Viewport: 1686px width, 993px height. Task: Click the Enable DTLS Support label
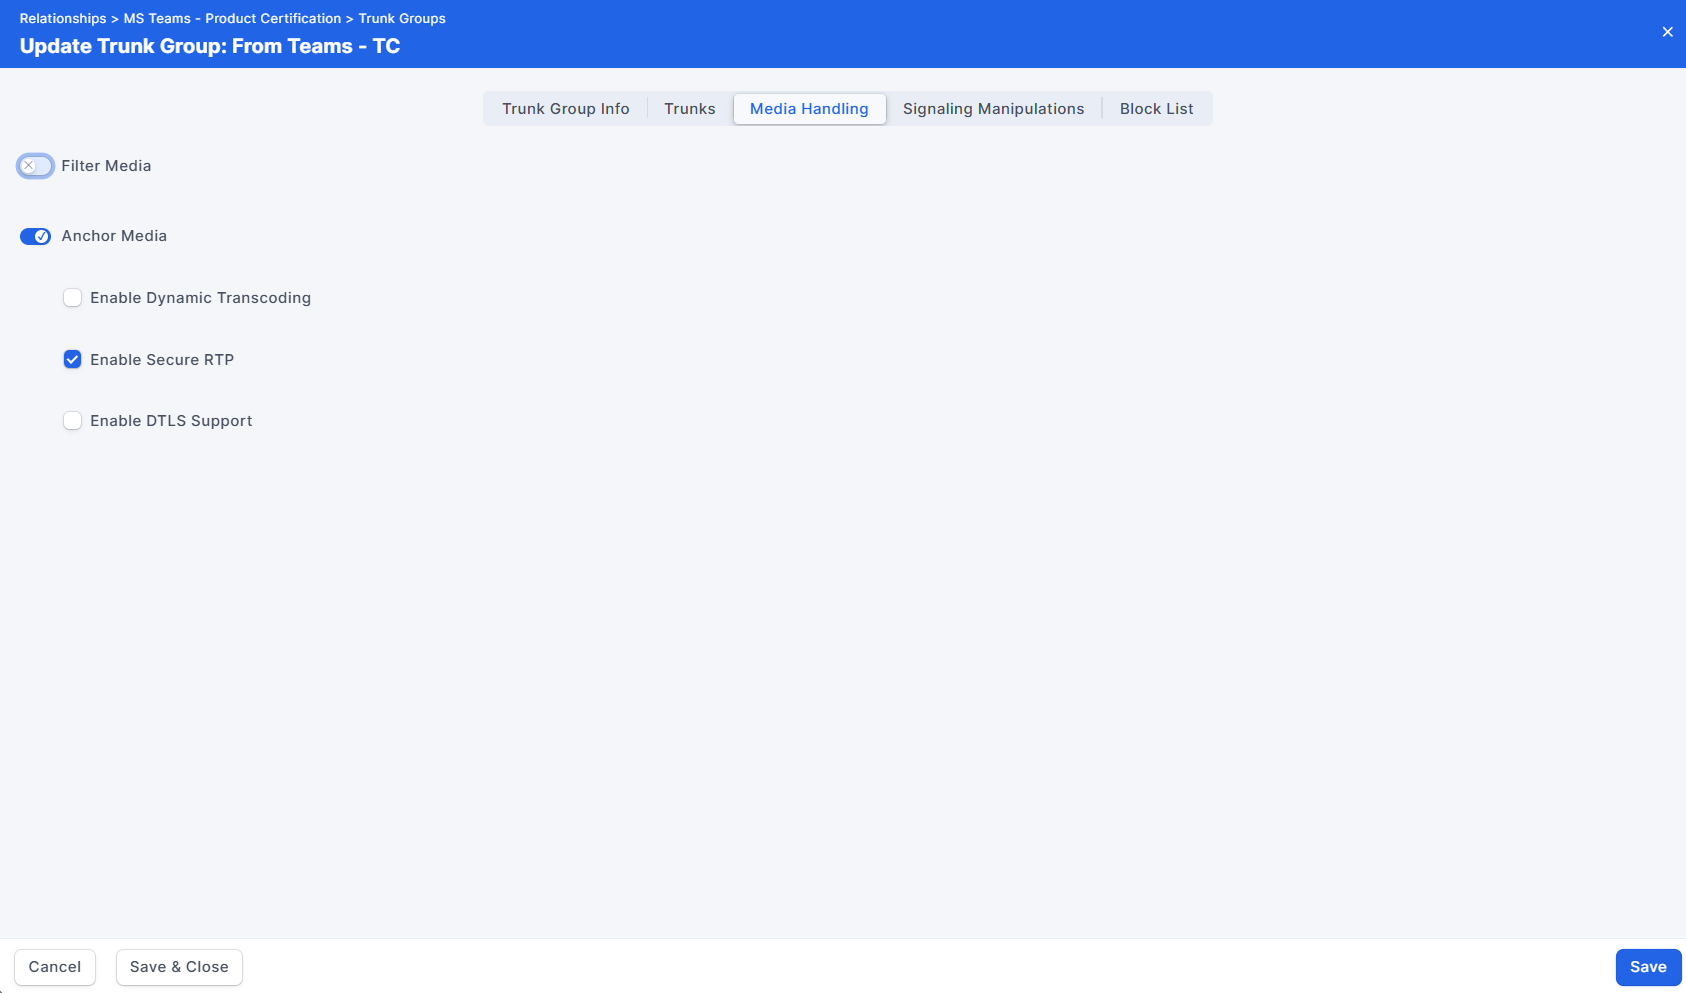(x=171, y=421)
